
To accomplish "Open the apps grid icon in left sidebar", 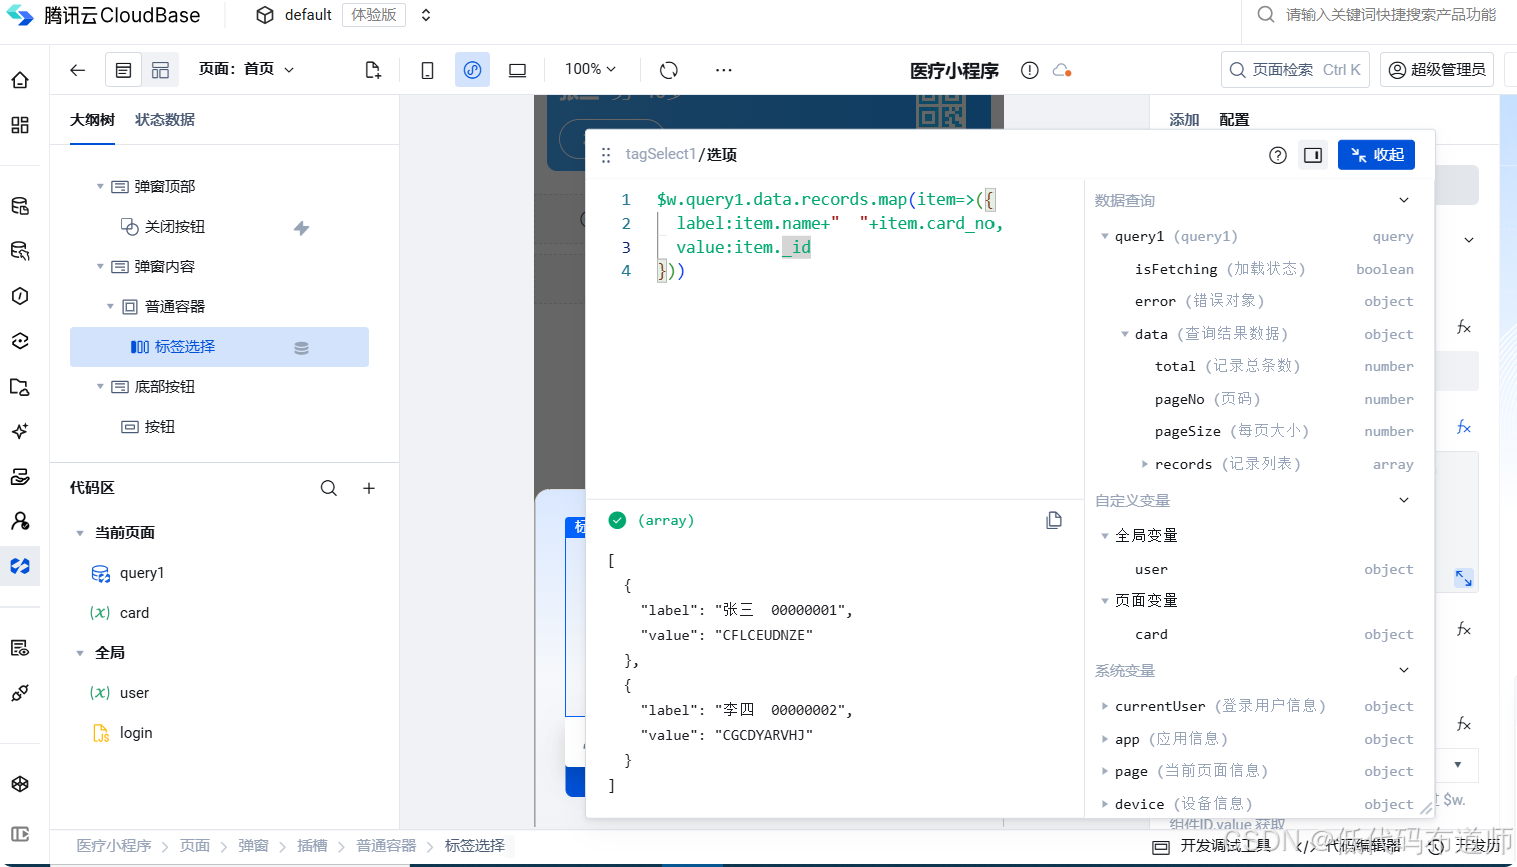I will [20, 125].
